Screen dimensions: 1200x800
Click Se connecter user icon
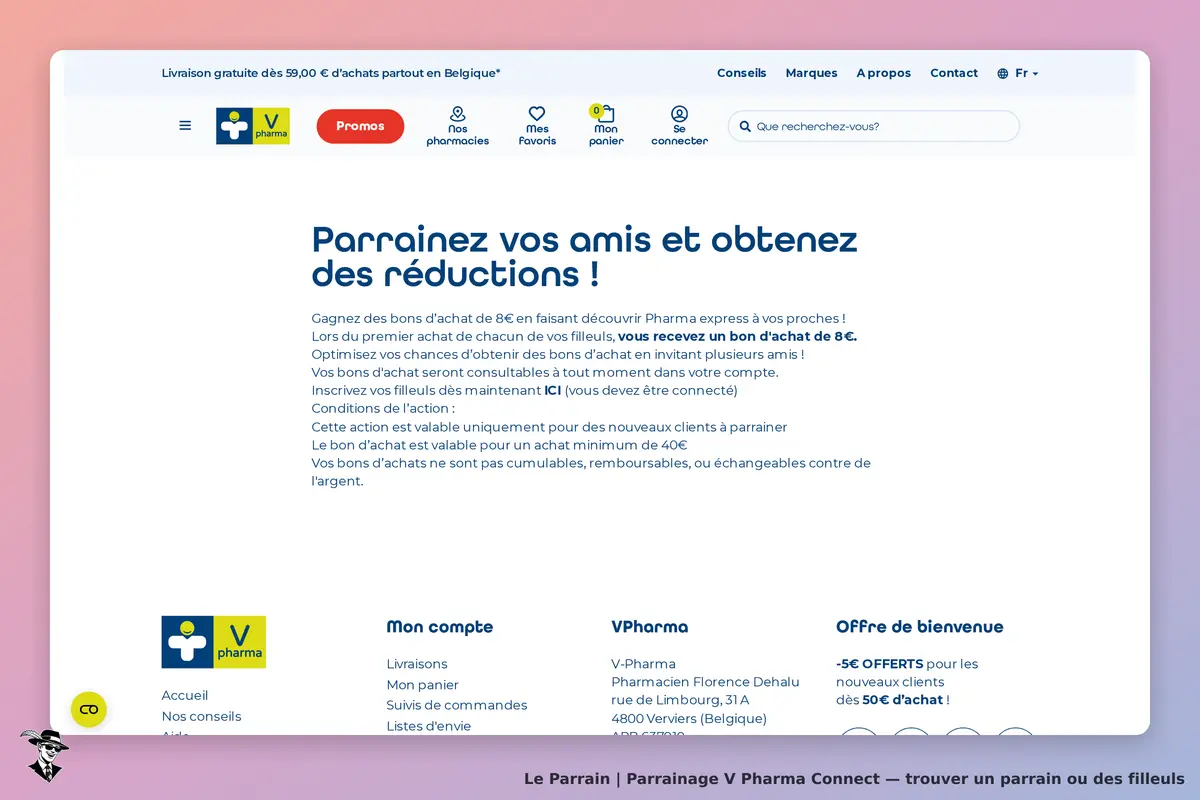coord(679,114)
